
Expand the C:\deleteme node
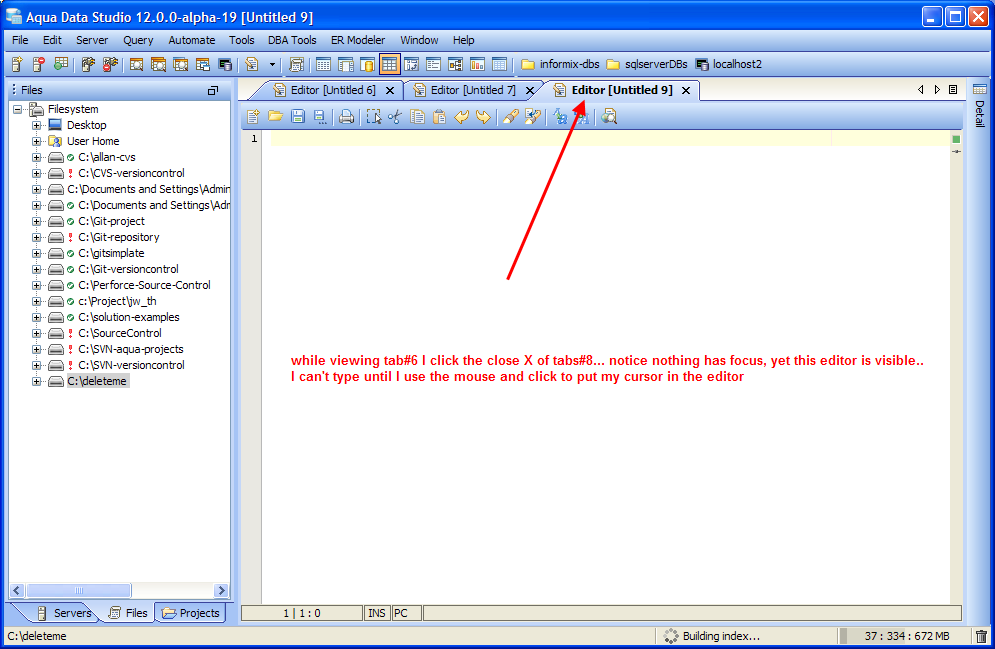37,381
